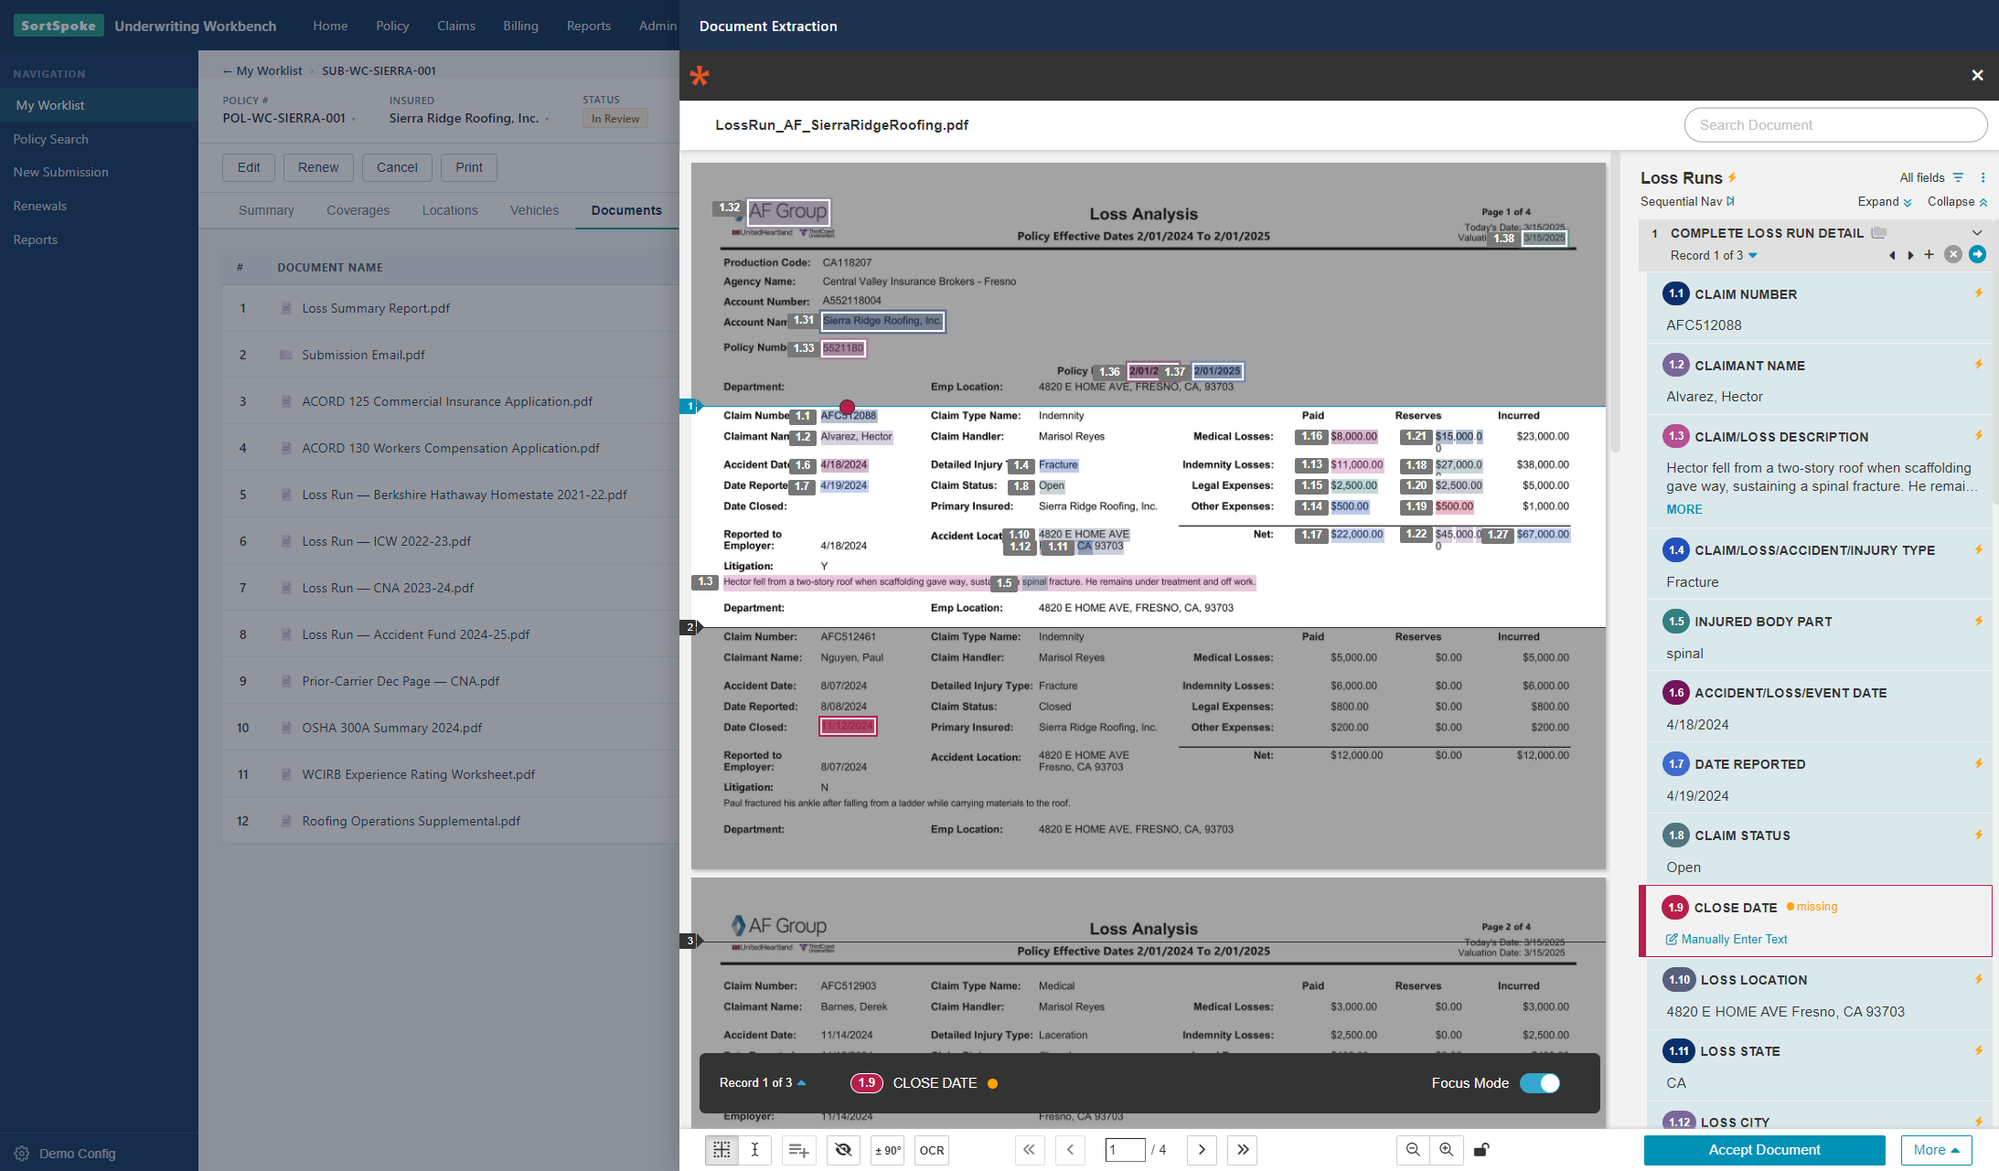This screenshot has height=1171, width=1999.
Task: Open the All fields filter icon
Action: (1958, 178)
